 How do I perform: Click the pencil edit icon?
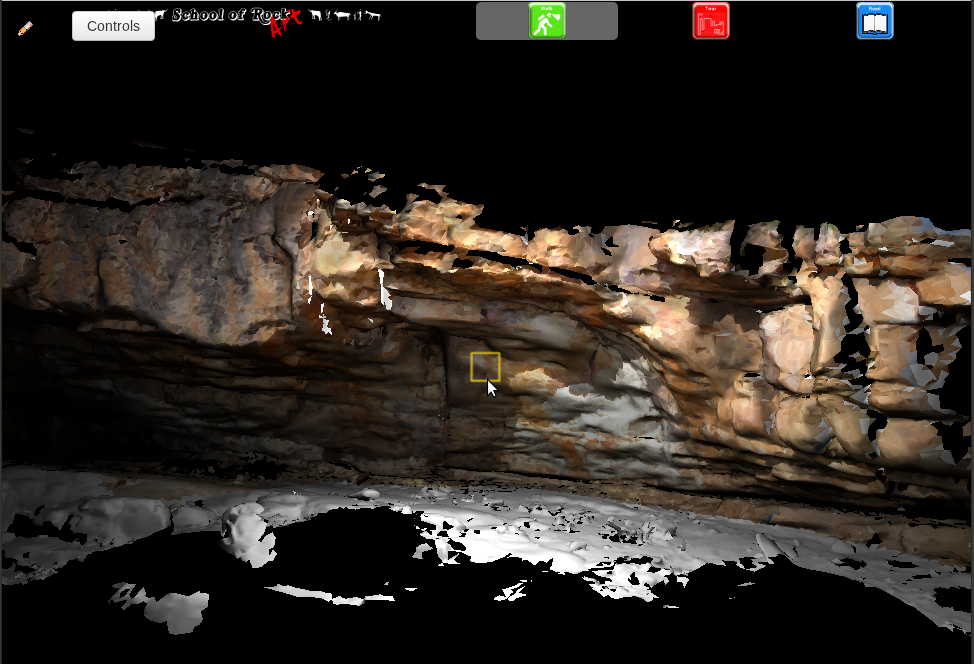[x=25, y=28]
